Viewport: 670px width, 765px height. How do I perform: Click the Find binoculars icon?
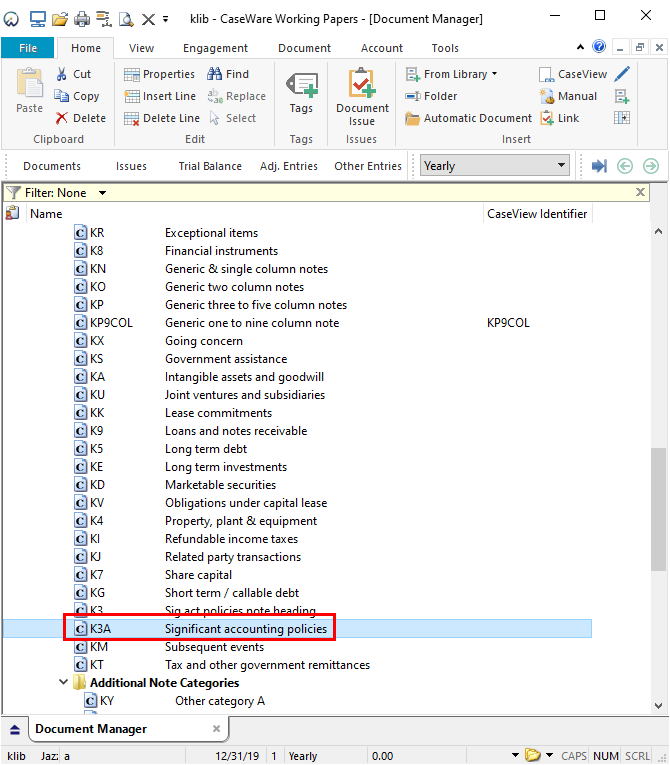[x=214, y=74]
